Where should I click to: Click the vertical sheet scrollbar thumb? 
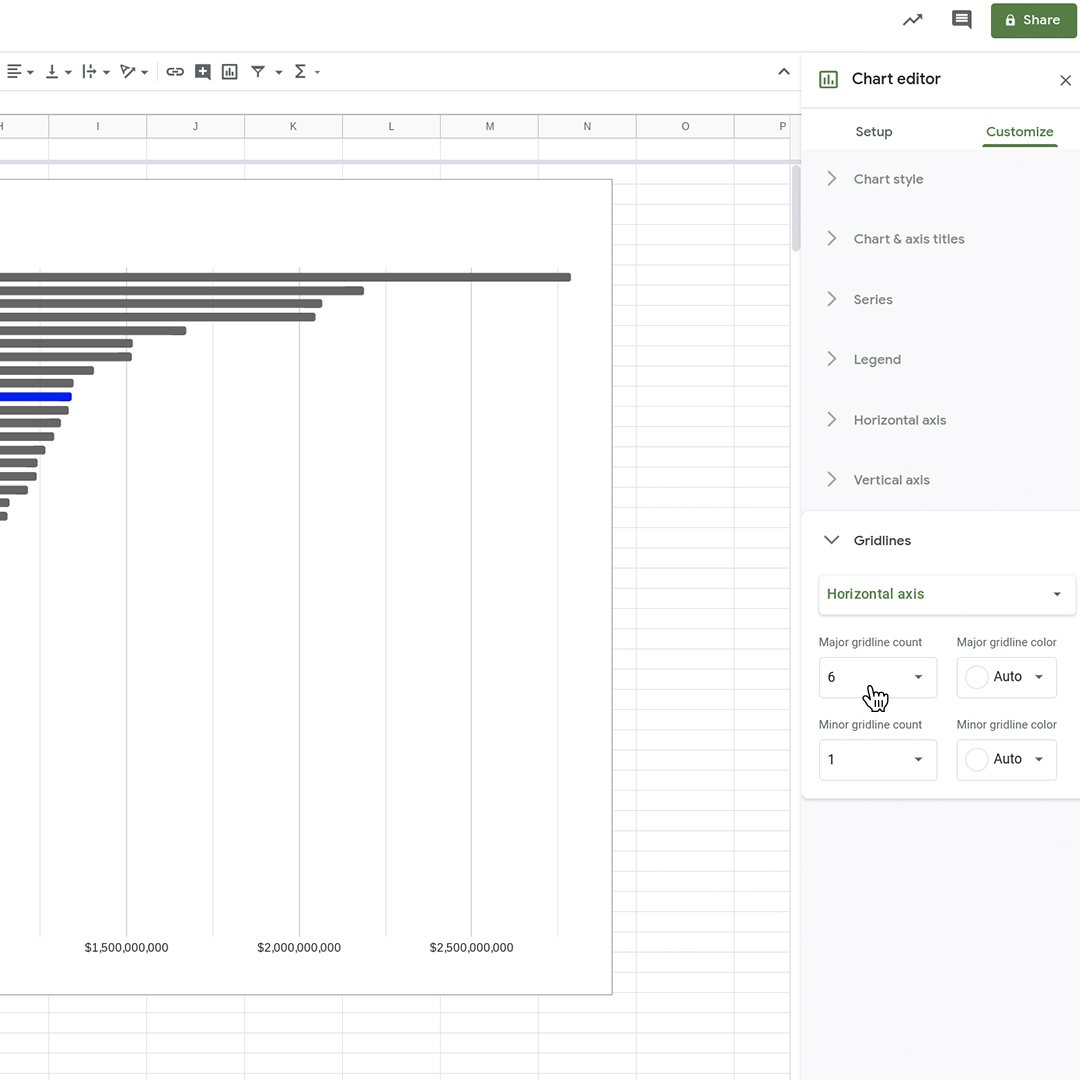(796, 208)
